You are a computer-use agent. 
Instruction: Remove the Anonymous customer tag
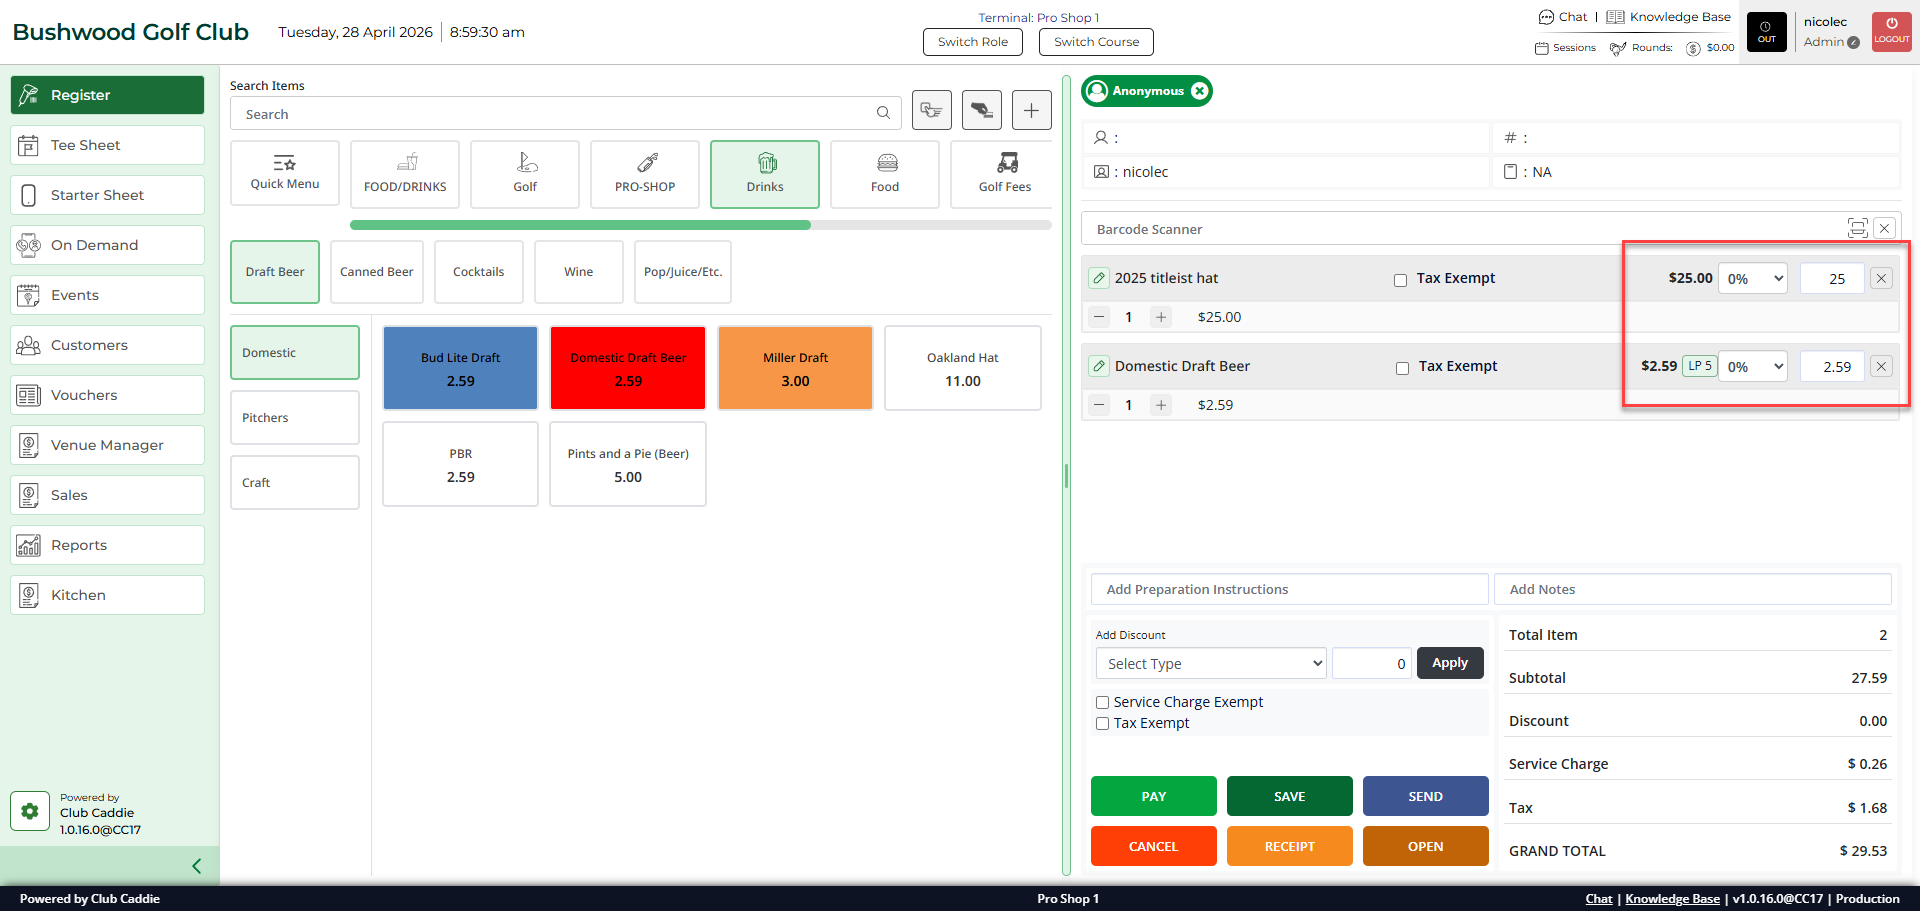point(1199,91)
